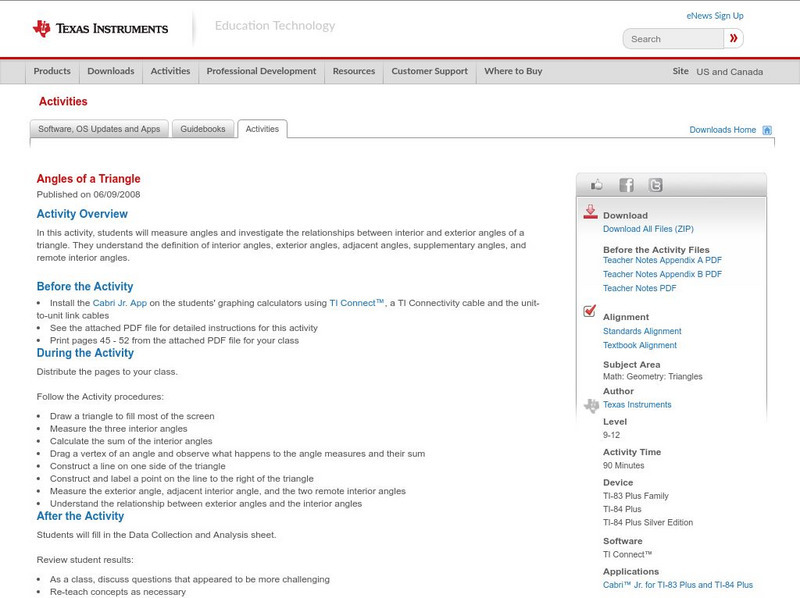Open the eNews Sign Up link
The image size is (800, 598).
click(715, 16)
